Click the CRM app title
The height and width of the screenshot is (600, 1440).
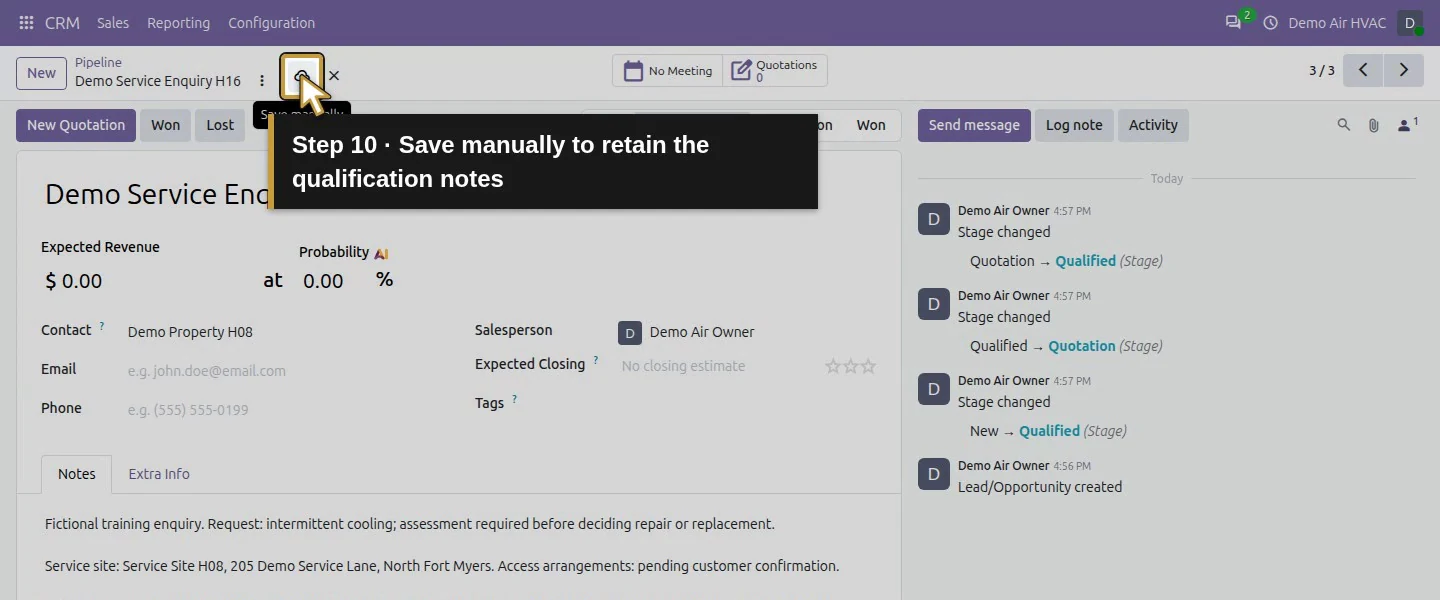click(x=62, y=22)
